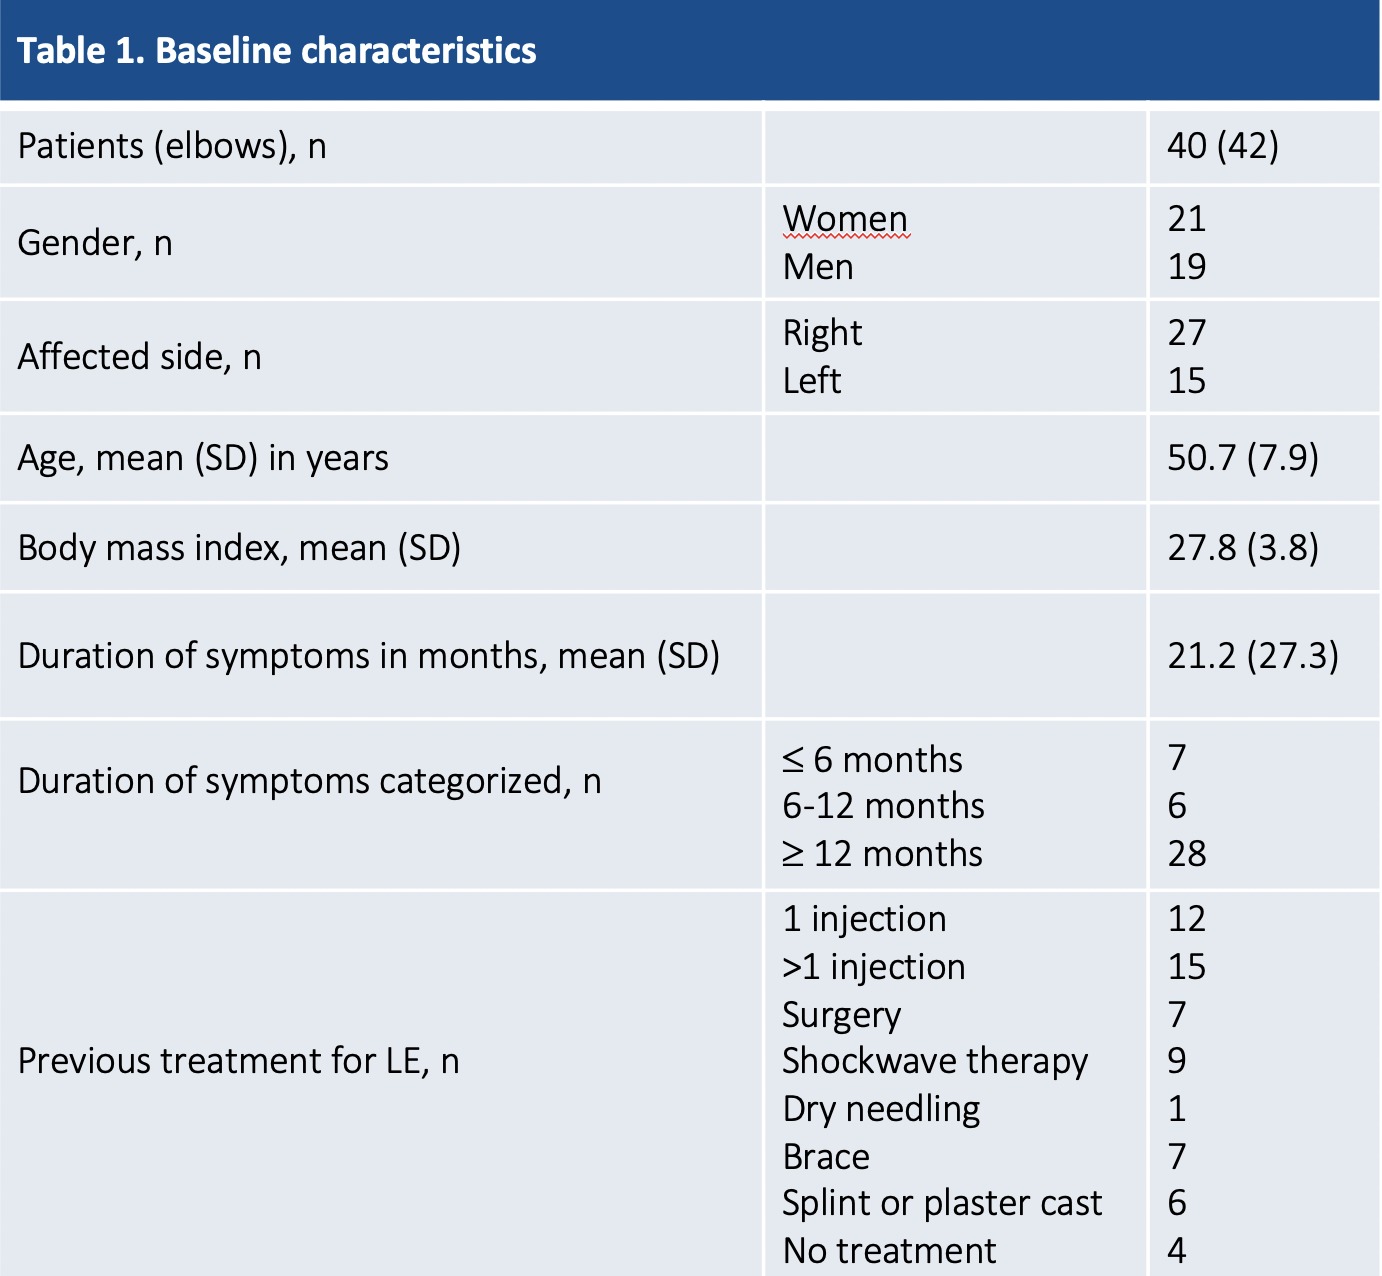1382x1276 pixels.
Task: Click the "Affected side, n" label
Action: (139, 357)
